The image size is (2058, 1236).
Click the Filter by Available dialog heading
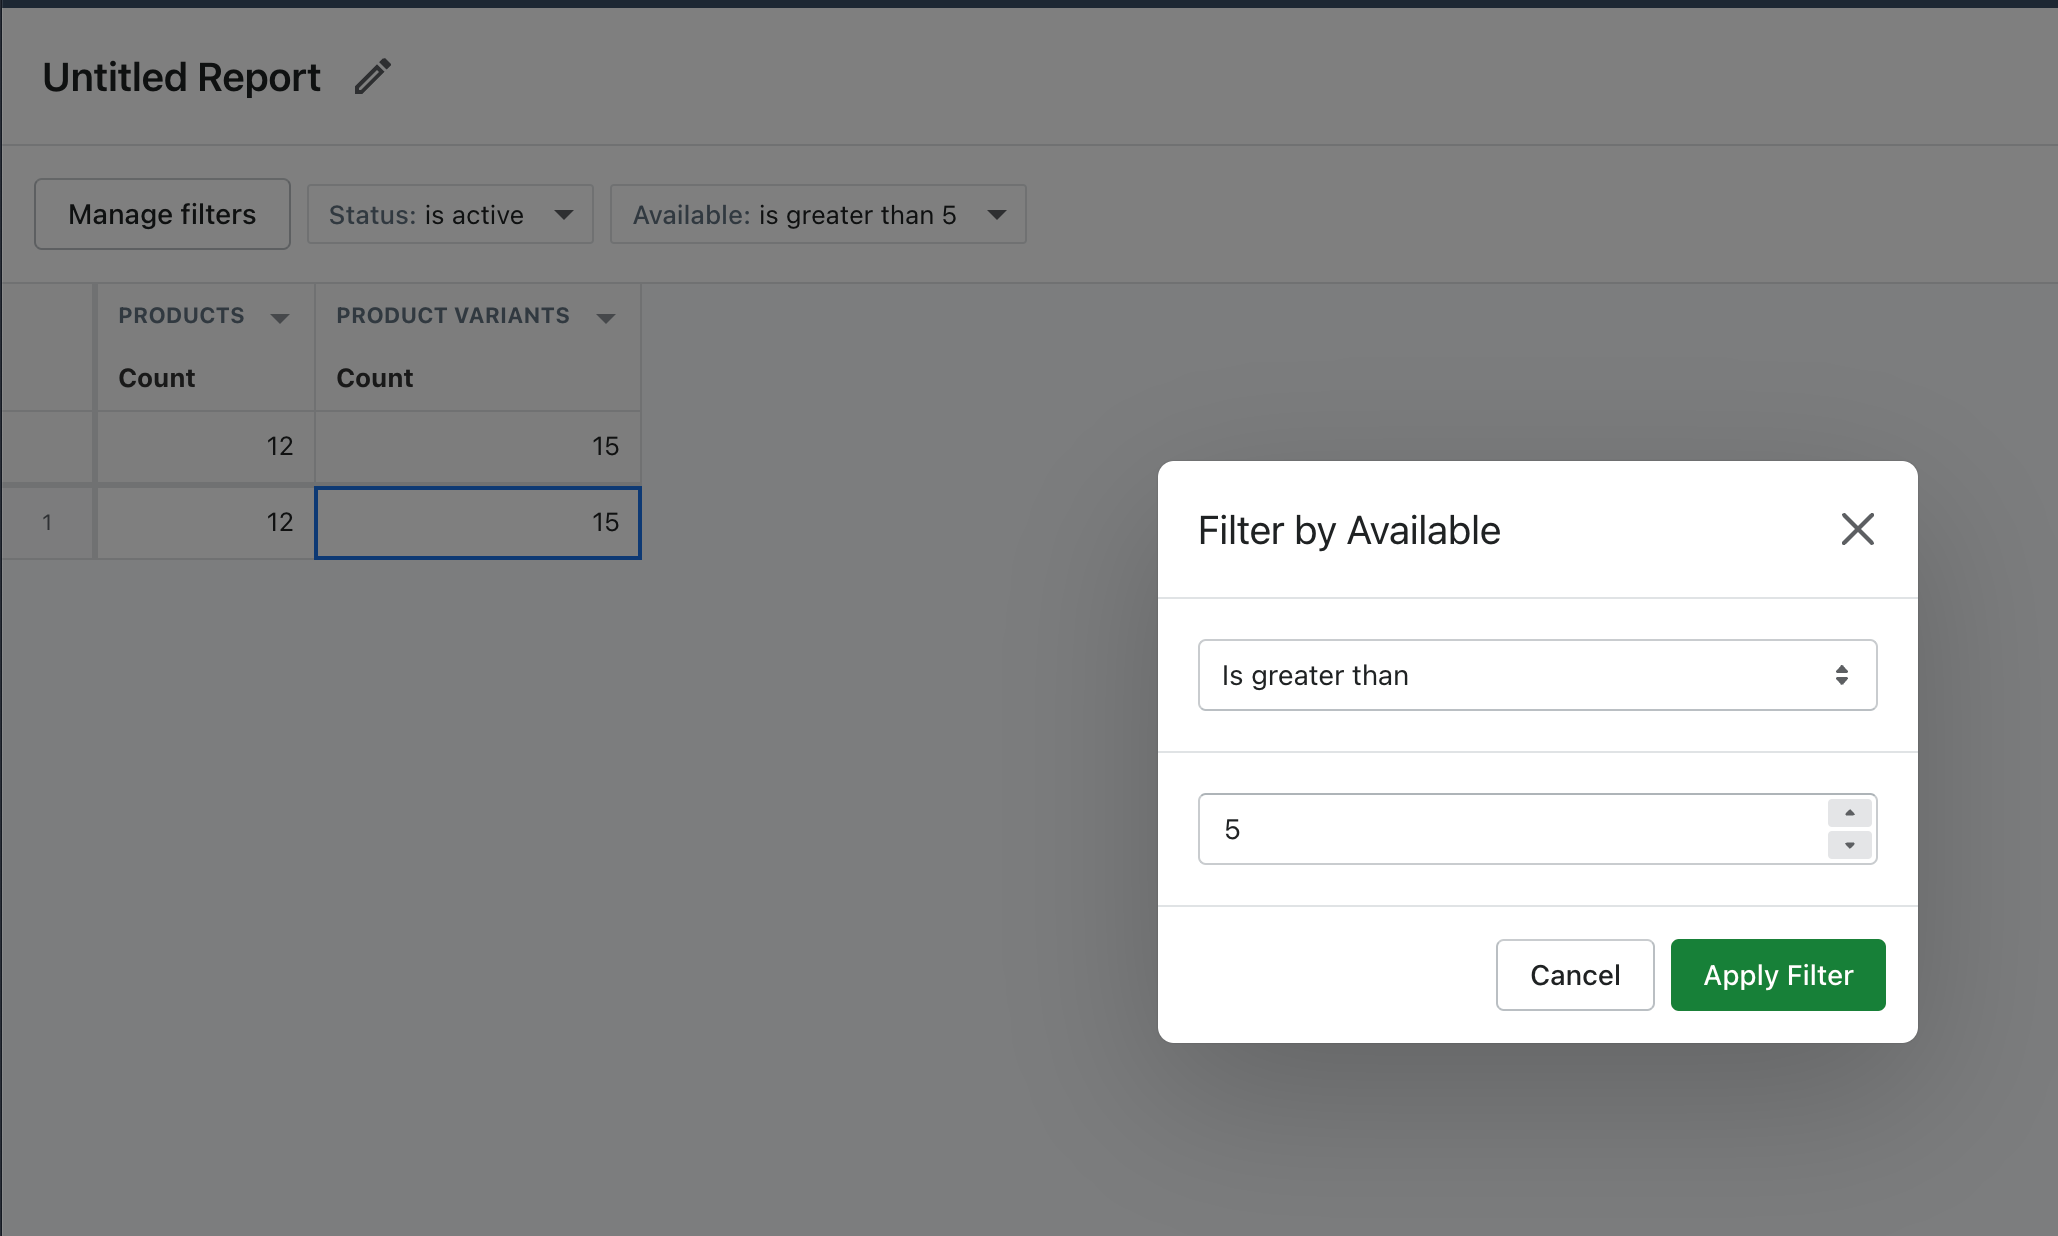(1349, 530)
